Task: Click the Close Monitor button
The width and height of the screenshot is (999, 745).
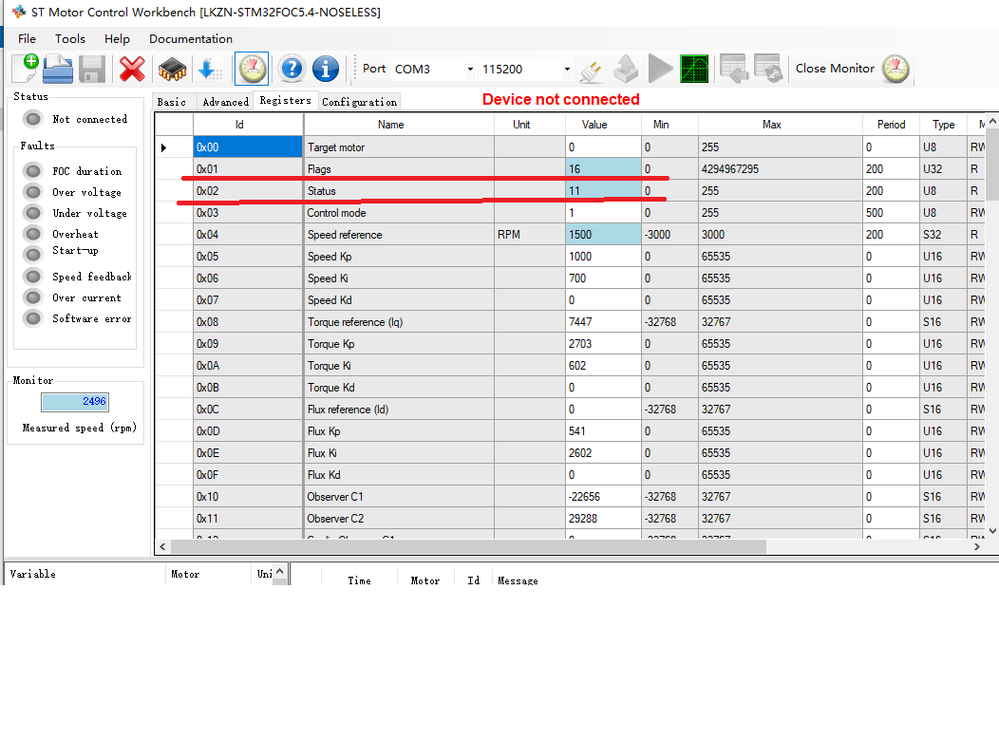Action: (x=852, y=68)
